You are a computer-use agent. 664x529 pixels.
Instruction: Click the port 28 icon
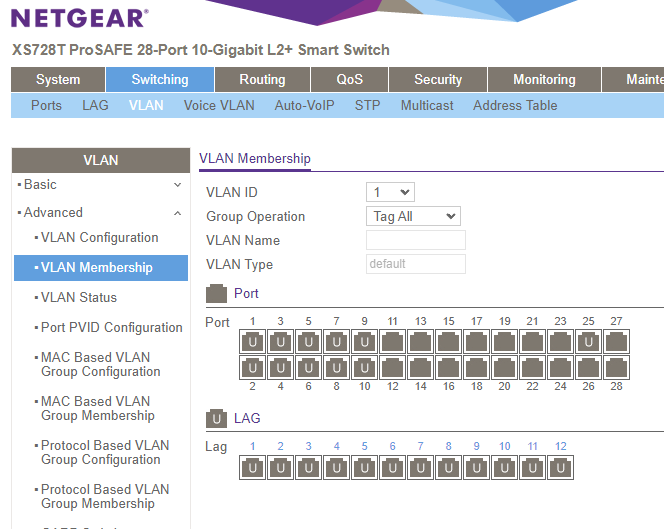tap(617, 368)
